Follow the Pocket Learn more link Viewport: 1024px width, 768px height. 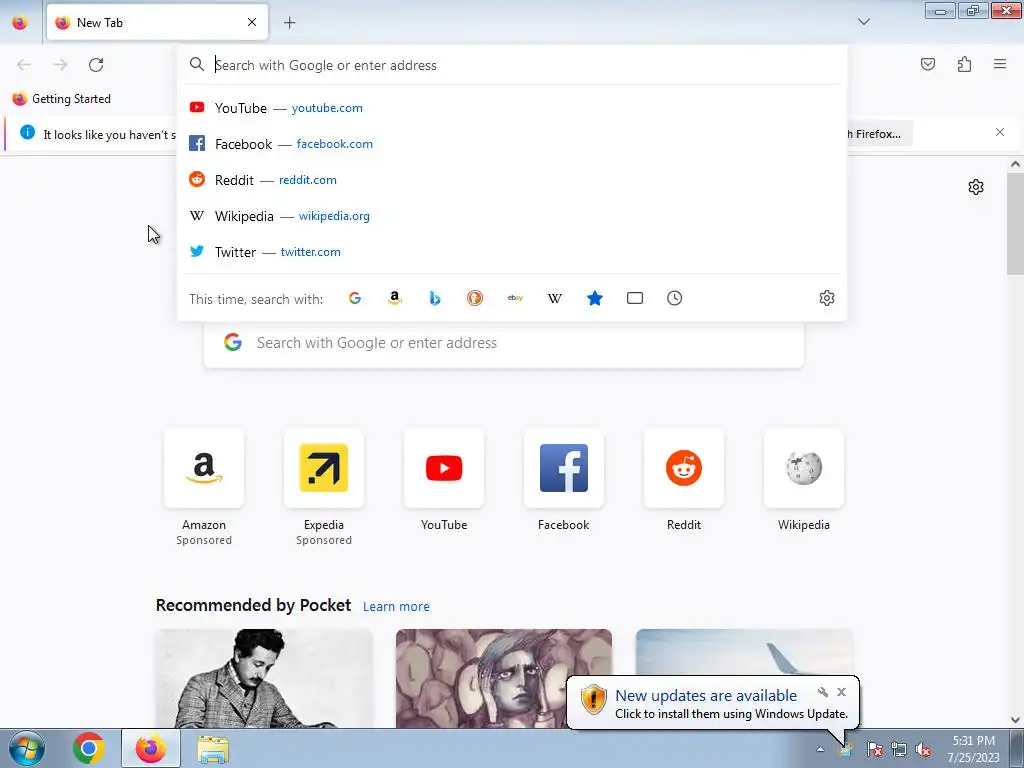pos(396,607)
